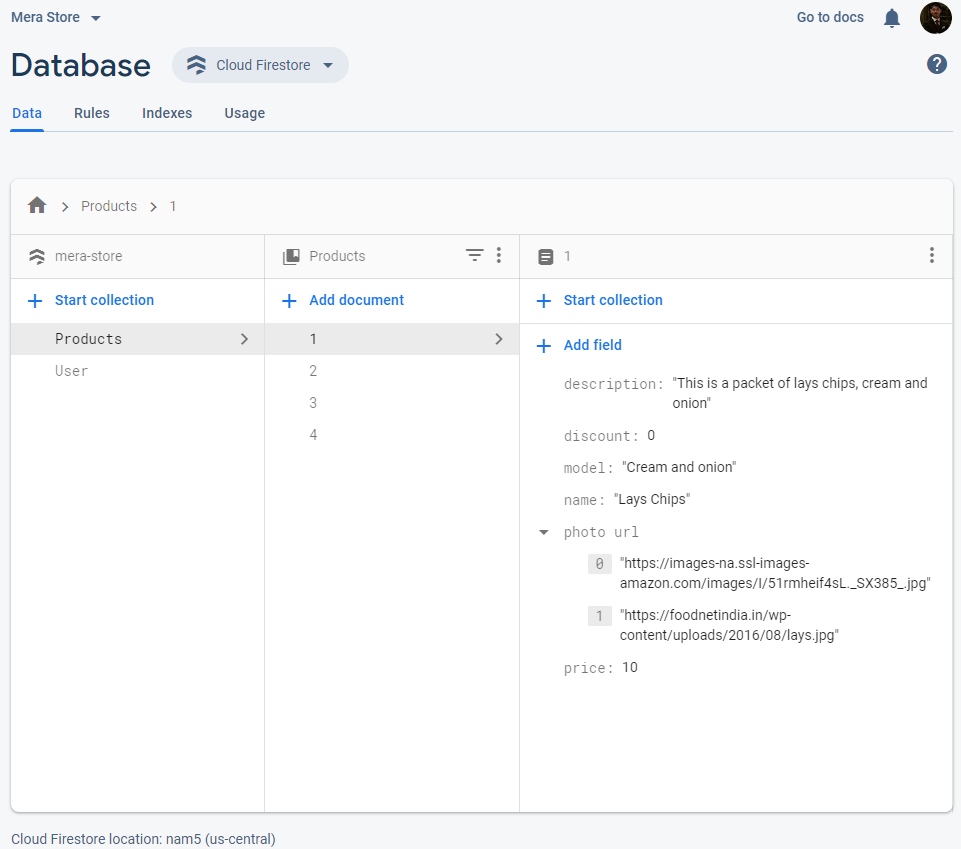Click plus icon for mera-store Start collection
Screen dimensions: 961x849
coord(35,300)
